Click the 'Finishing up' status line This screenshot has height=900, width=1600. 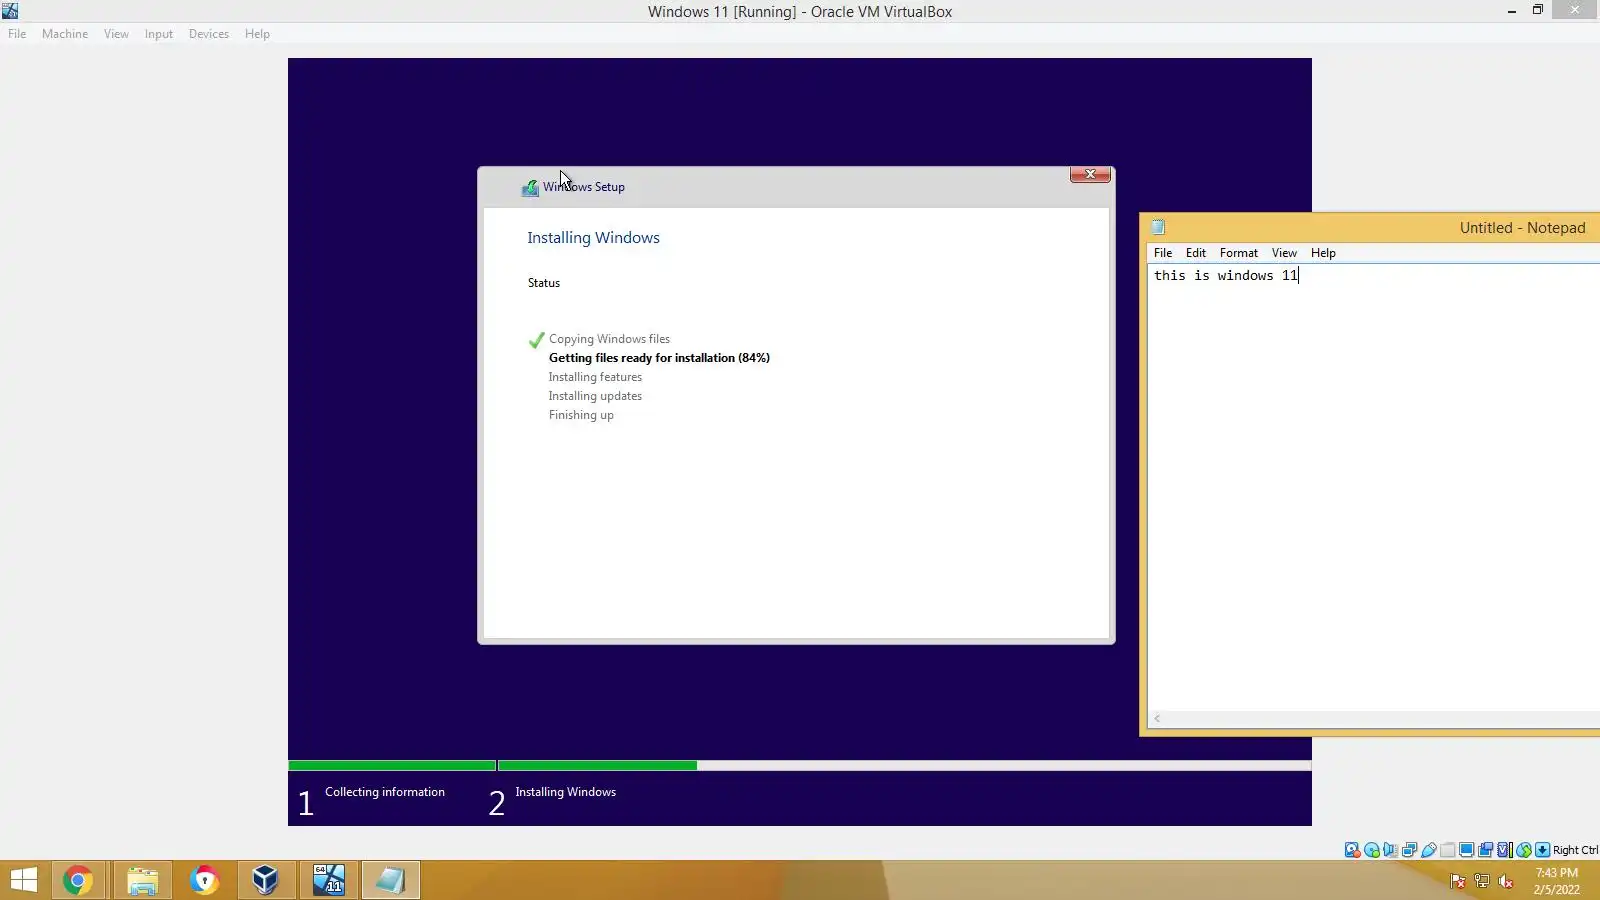(581, 415)
